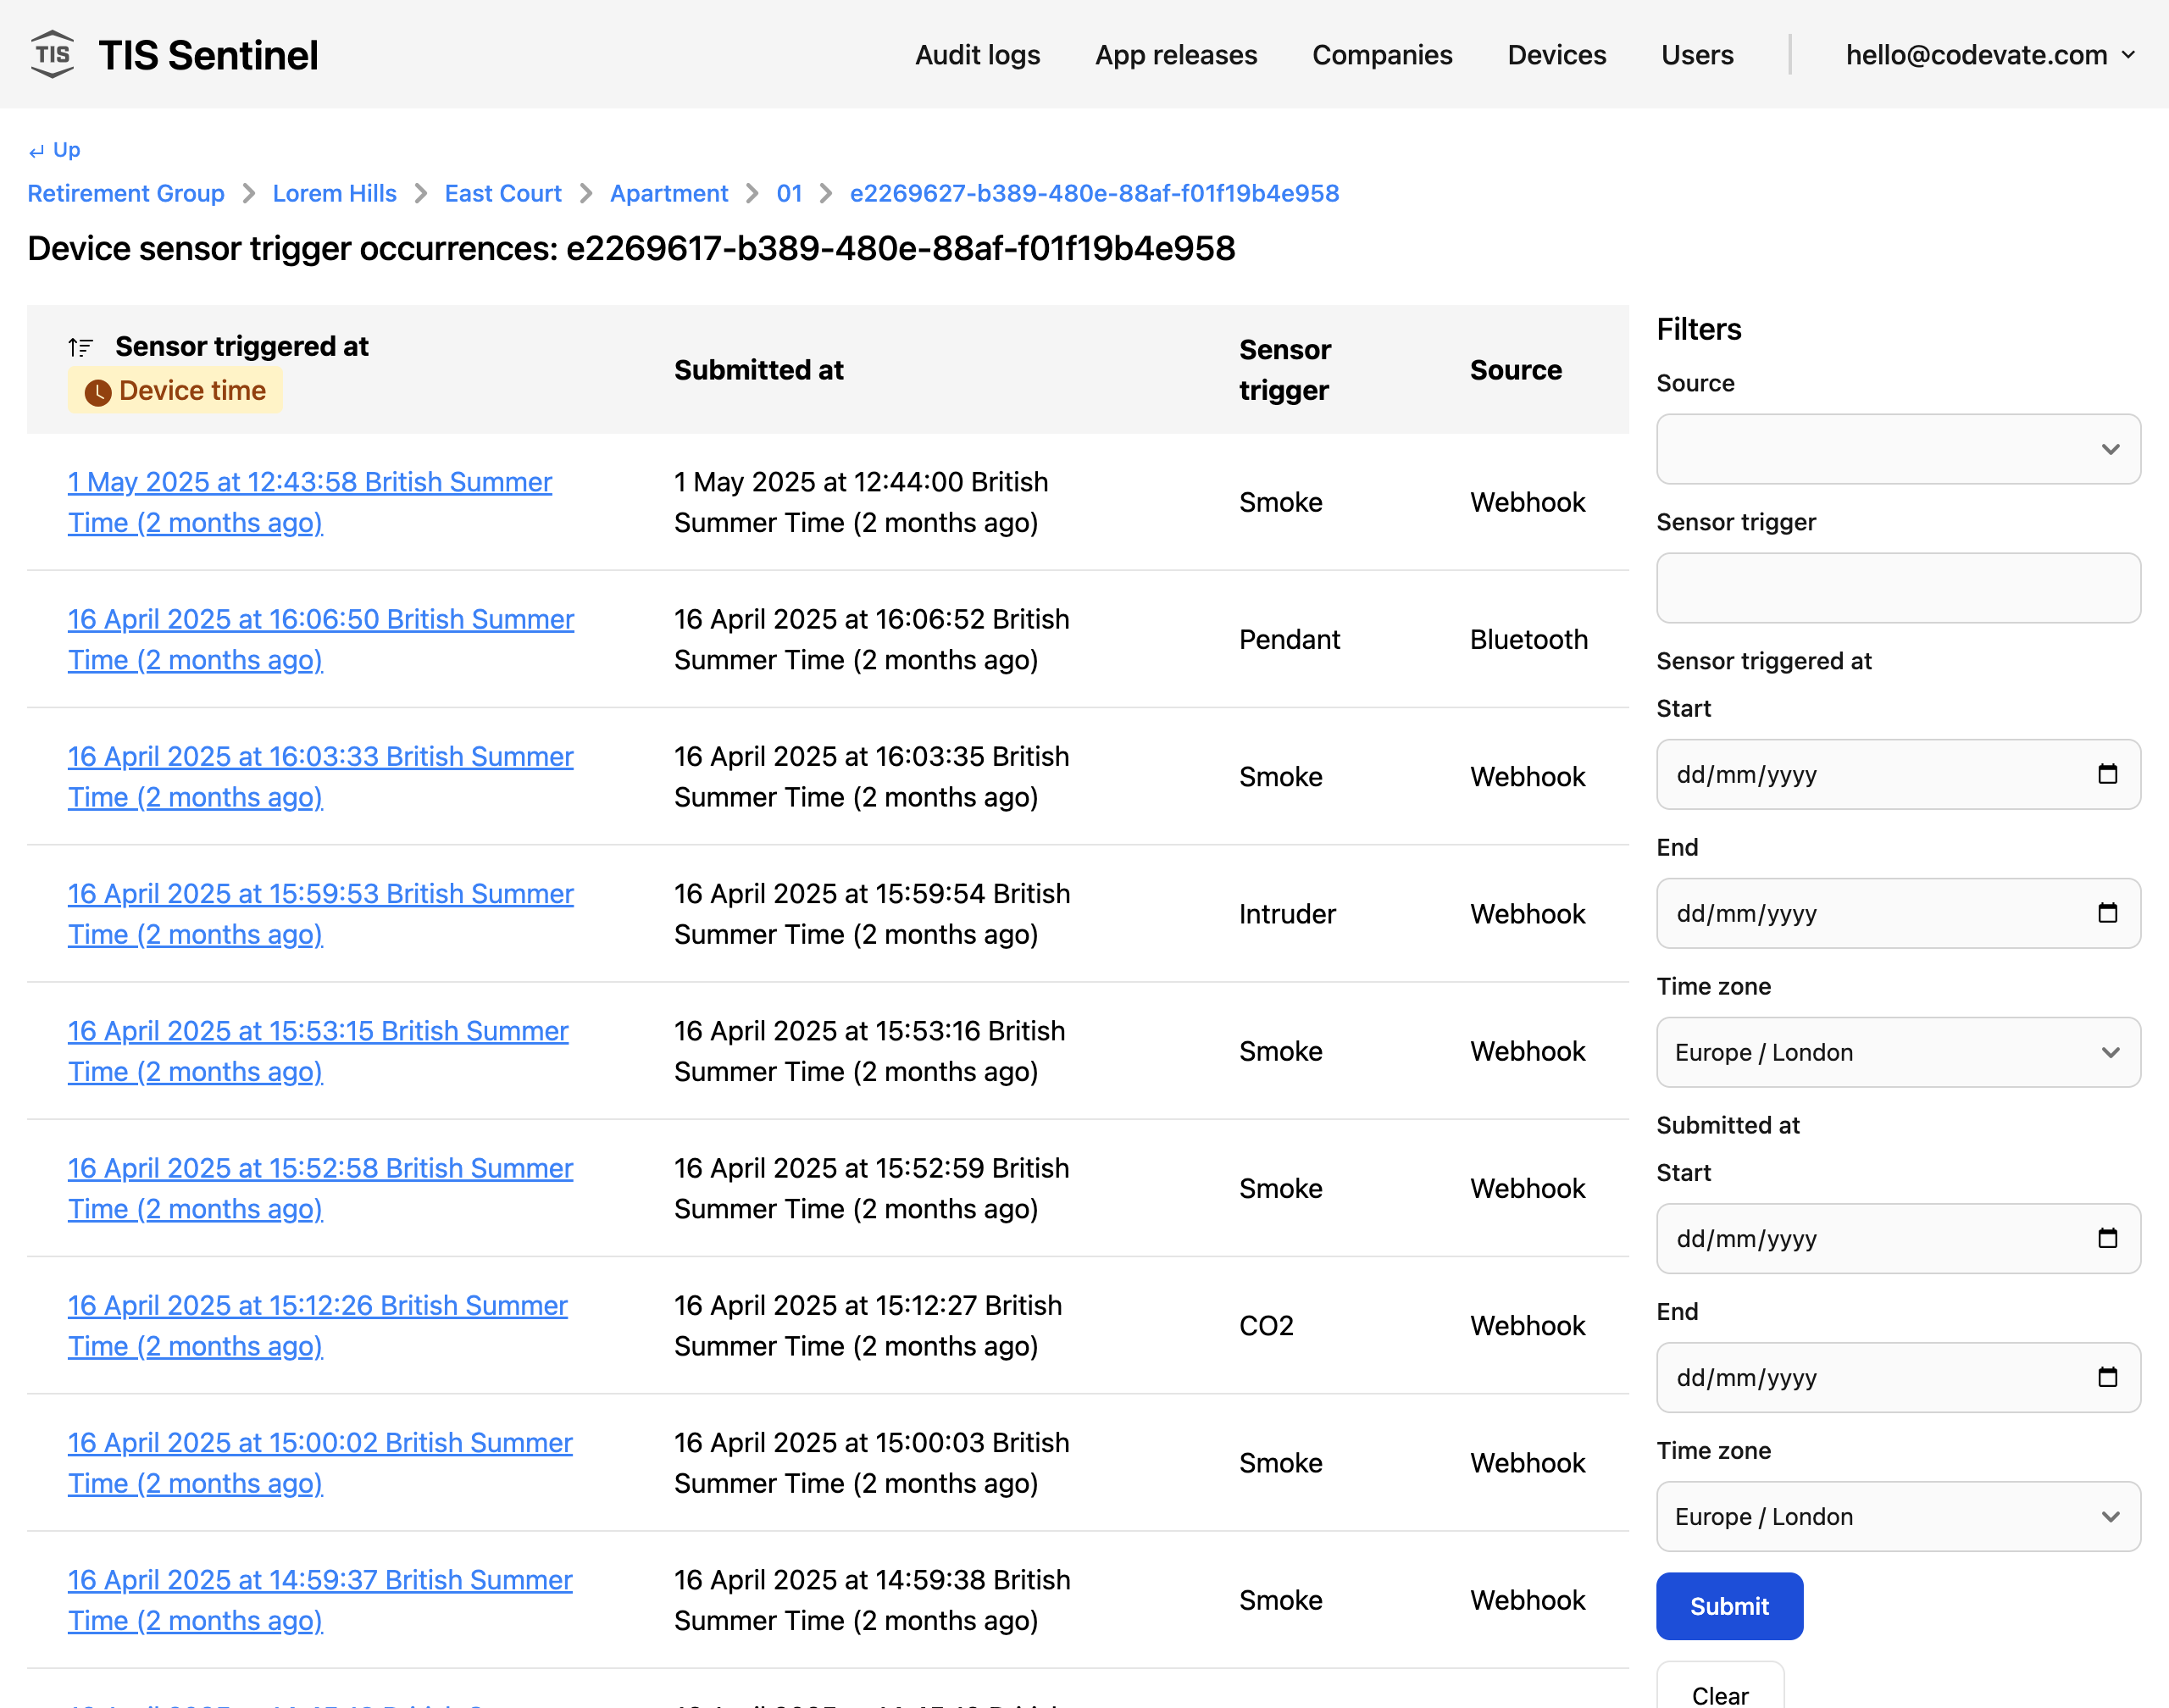Click the clock icon in Device time badge
2169x1708 pixels.
click(97, 392)
